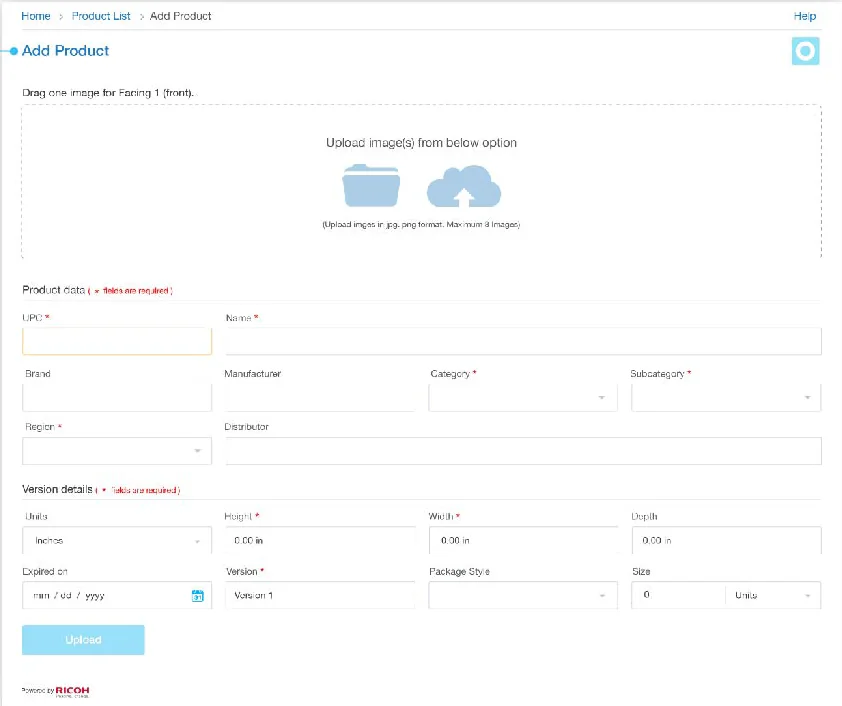The width and height of the screenshot is (842, 706).
Task: Click the Upload button
Action: (83, 639)
